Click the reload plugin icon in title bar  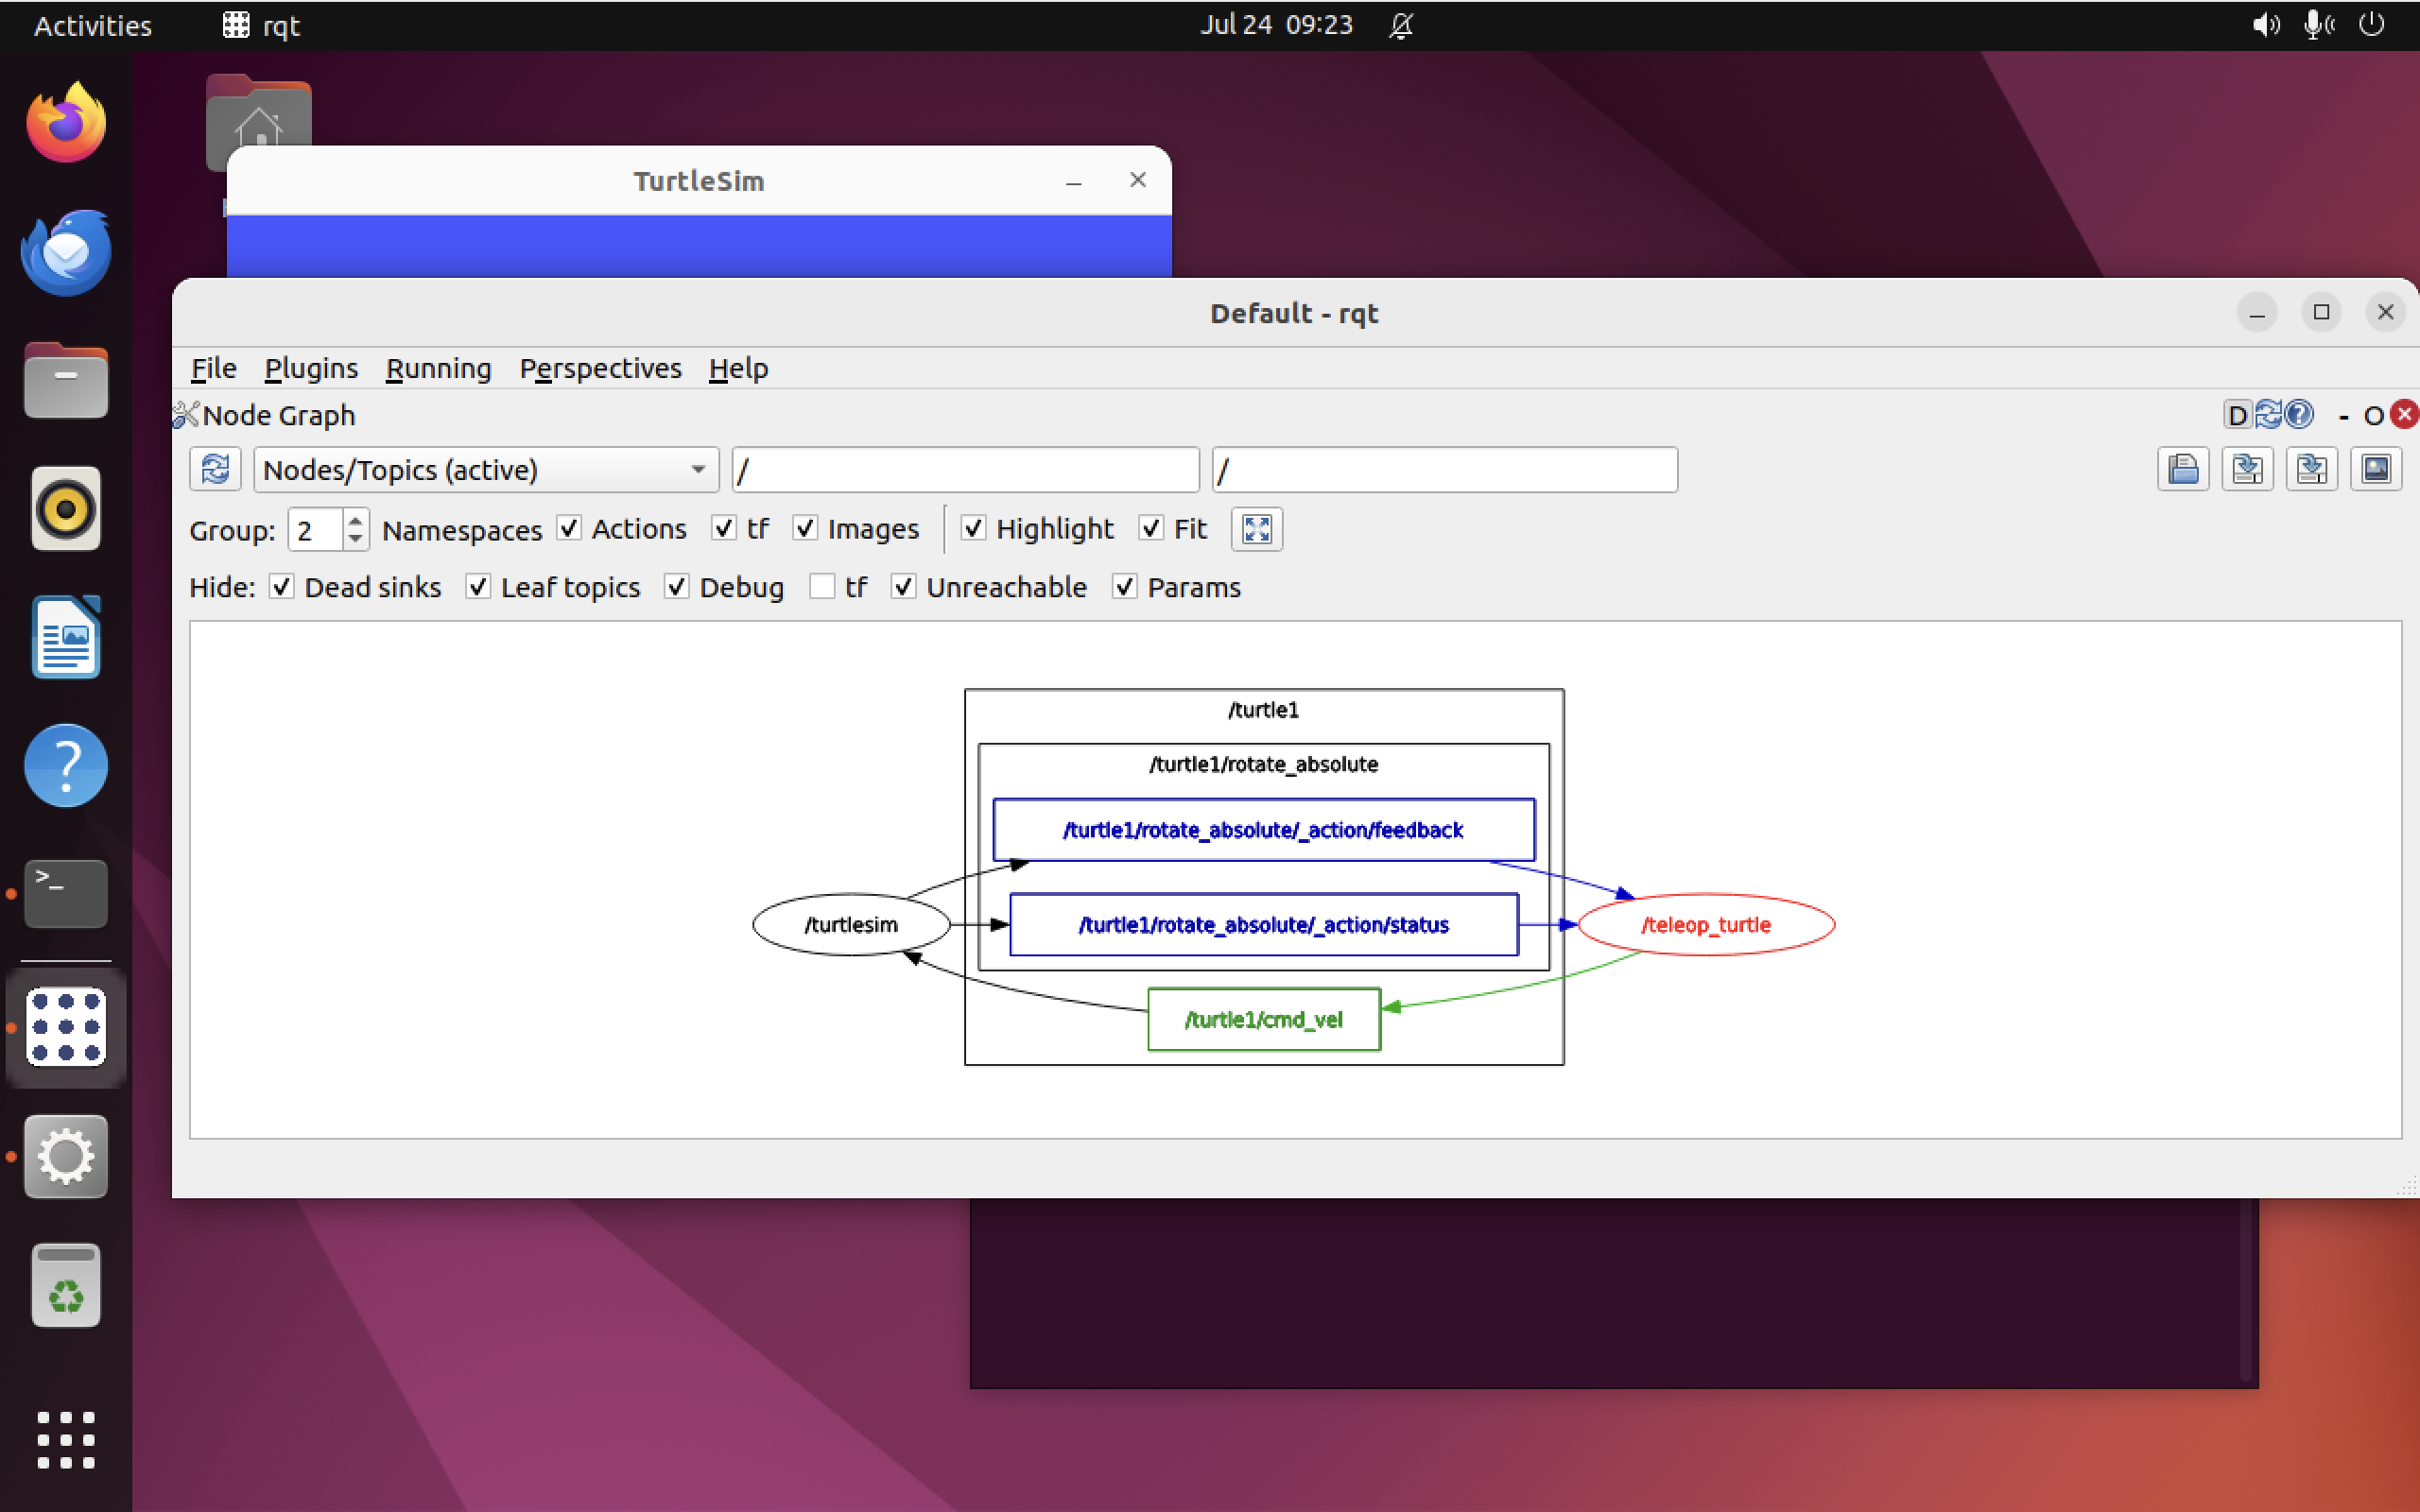point(2268,414)
